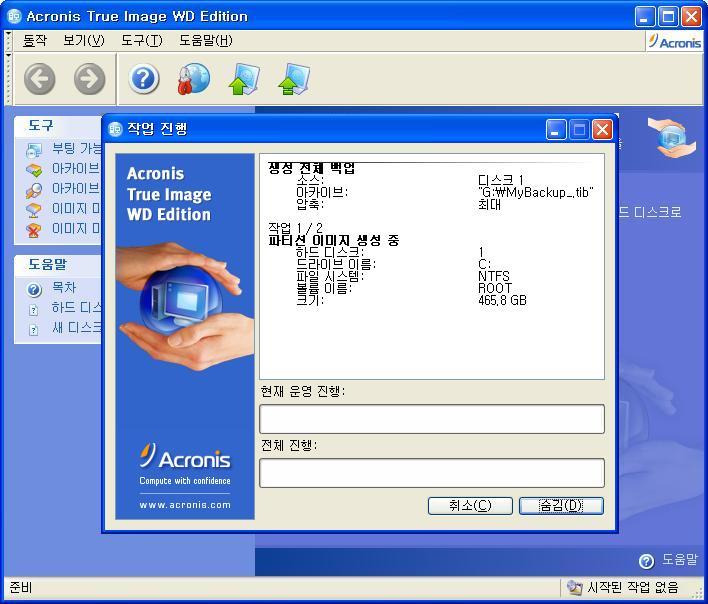Click the archive path "G:\MyBackup_.tib" text
The height and width of the screenshot is (604, 708).
click(x=536, y=193)
